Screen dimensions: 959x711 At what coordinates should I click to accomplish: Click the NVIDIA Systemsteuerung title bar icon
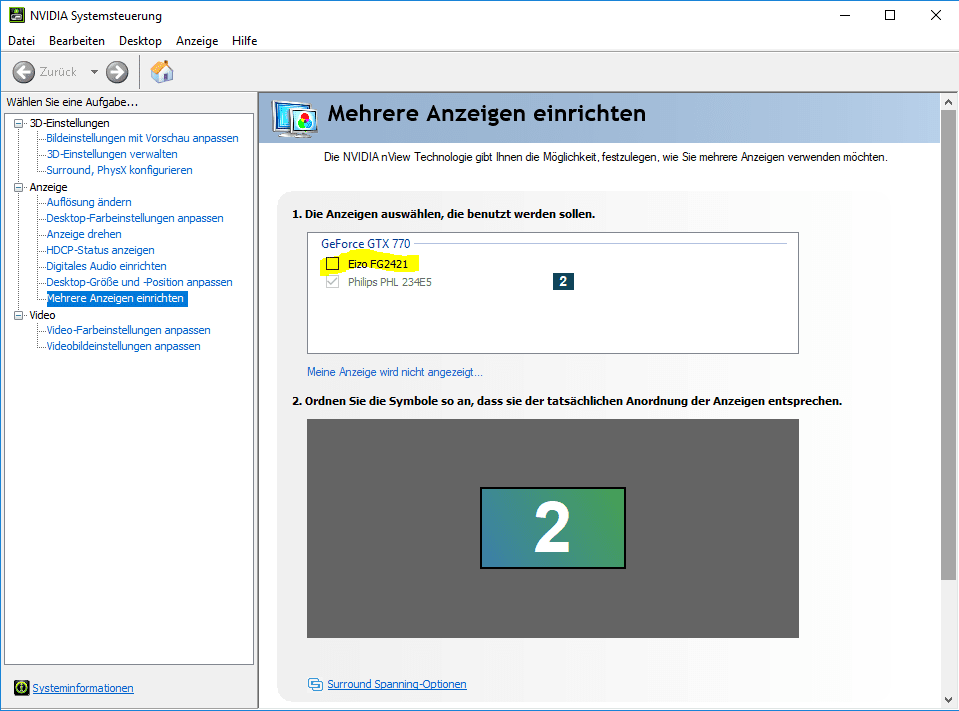tap(17, 15)
